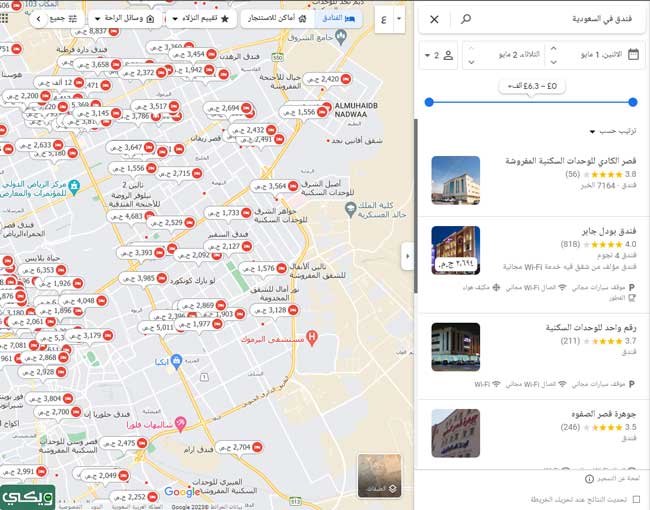The height and width of the screenshot is (510, 650).
Task: Click the filter chips next arrow
Action: pyautogui.click(x=39, y=19)
